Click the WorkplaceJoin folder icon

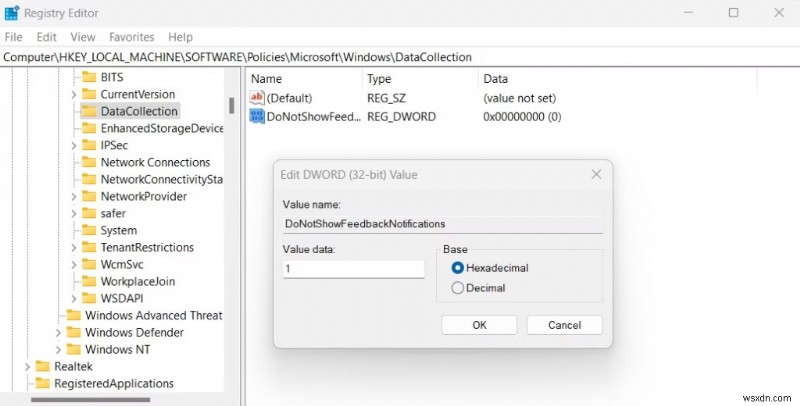tap(89, 281)
